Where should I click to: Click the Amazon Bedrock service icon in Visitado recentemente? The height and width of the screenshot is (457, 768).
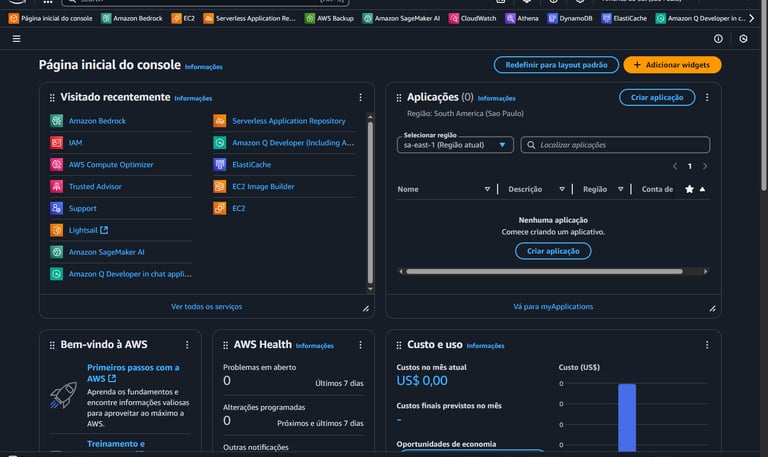point(56,120)
